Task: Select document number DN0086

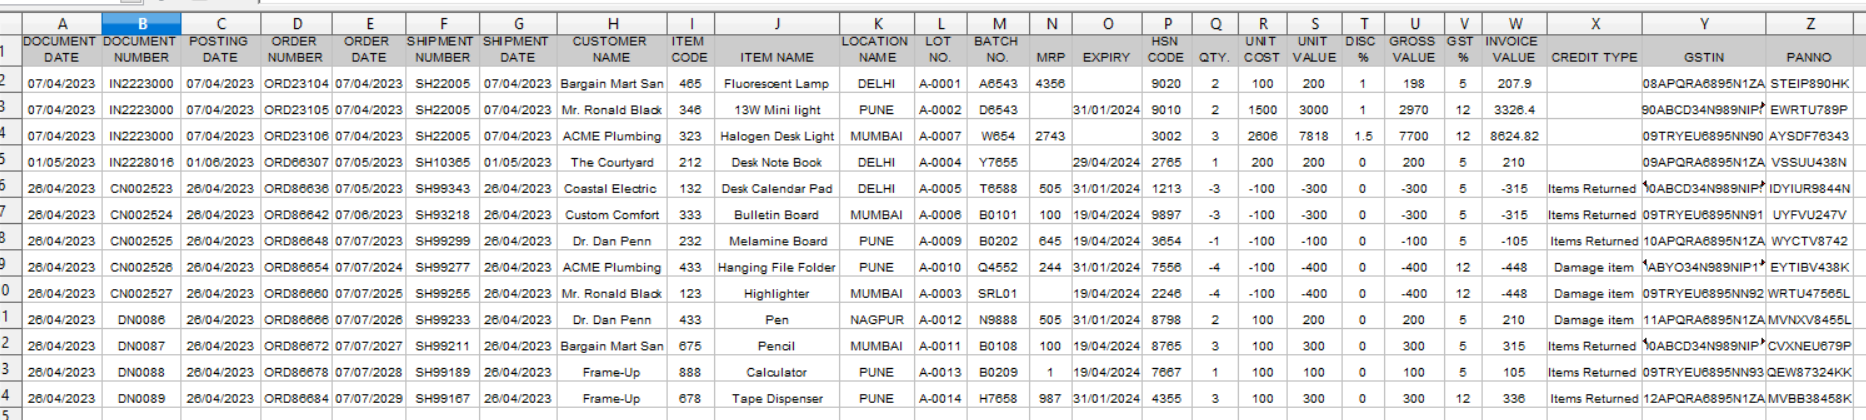Action: click(x=141, y=320)
